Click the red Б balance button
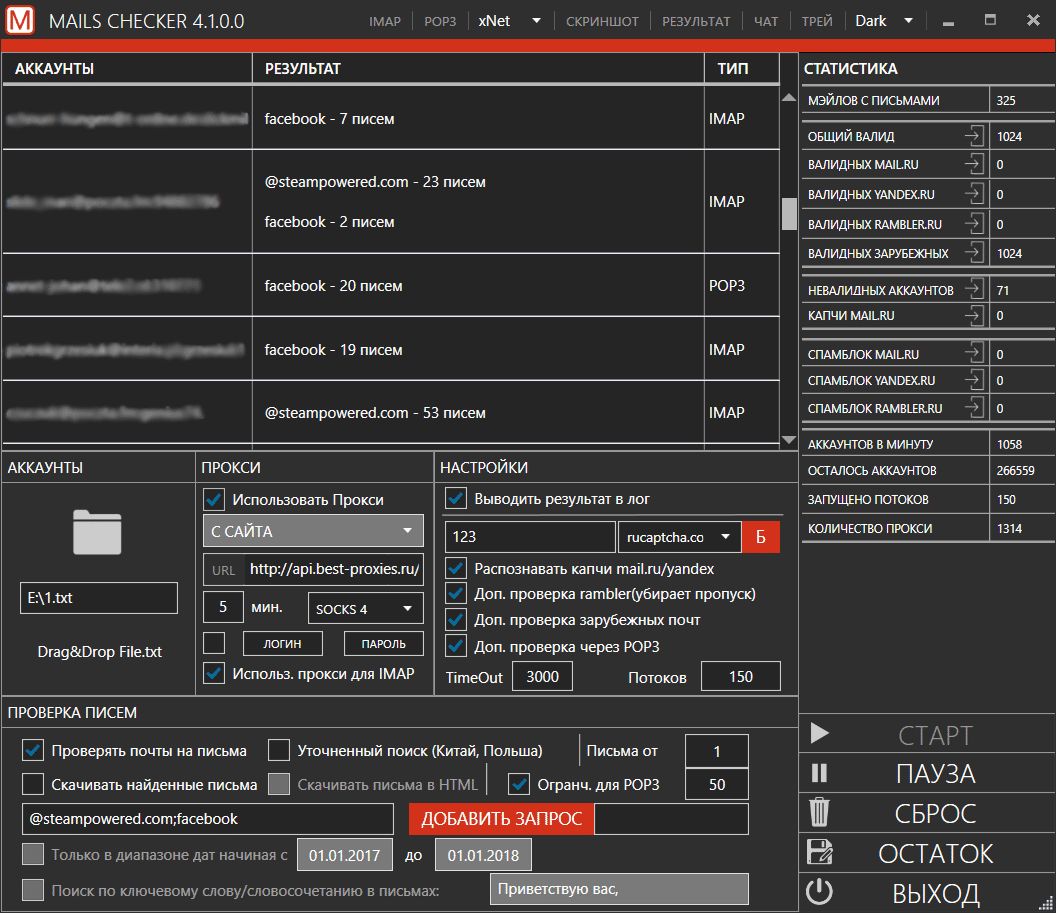This screenshot has height=913, width=1056. (760, 537)
